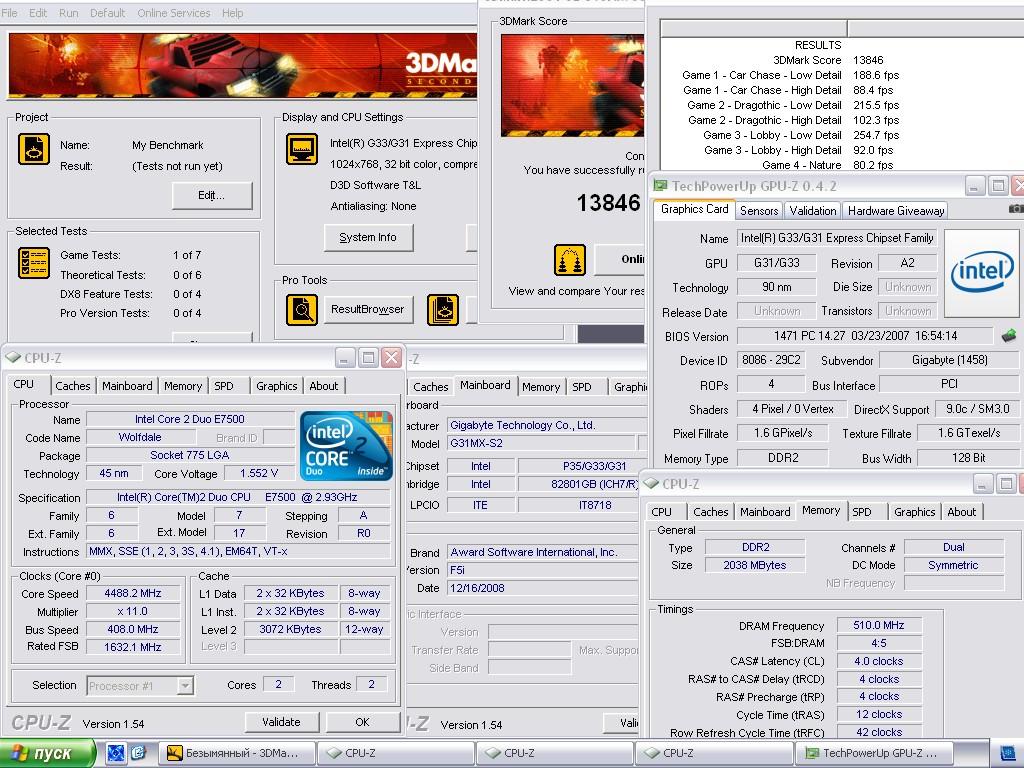Select Graphics tab in the Memory CPU-Z window

click(914, 512)
